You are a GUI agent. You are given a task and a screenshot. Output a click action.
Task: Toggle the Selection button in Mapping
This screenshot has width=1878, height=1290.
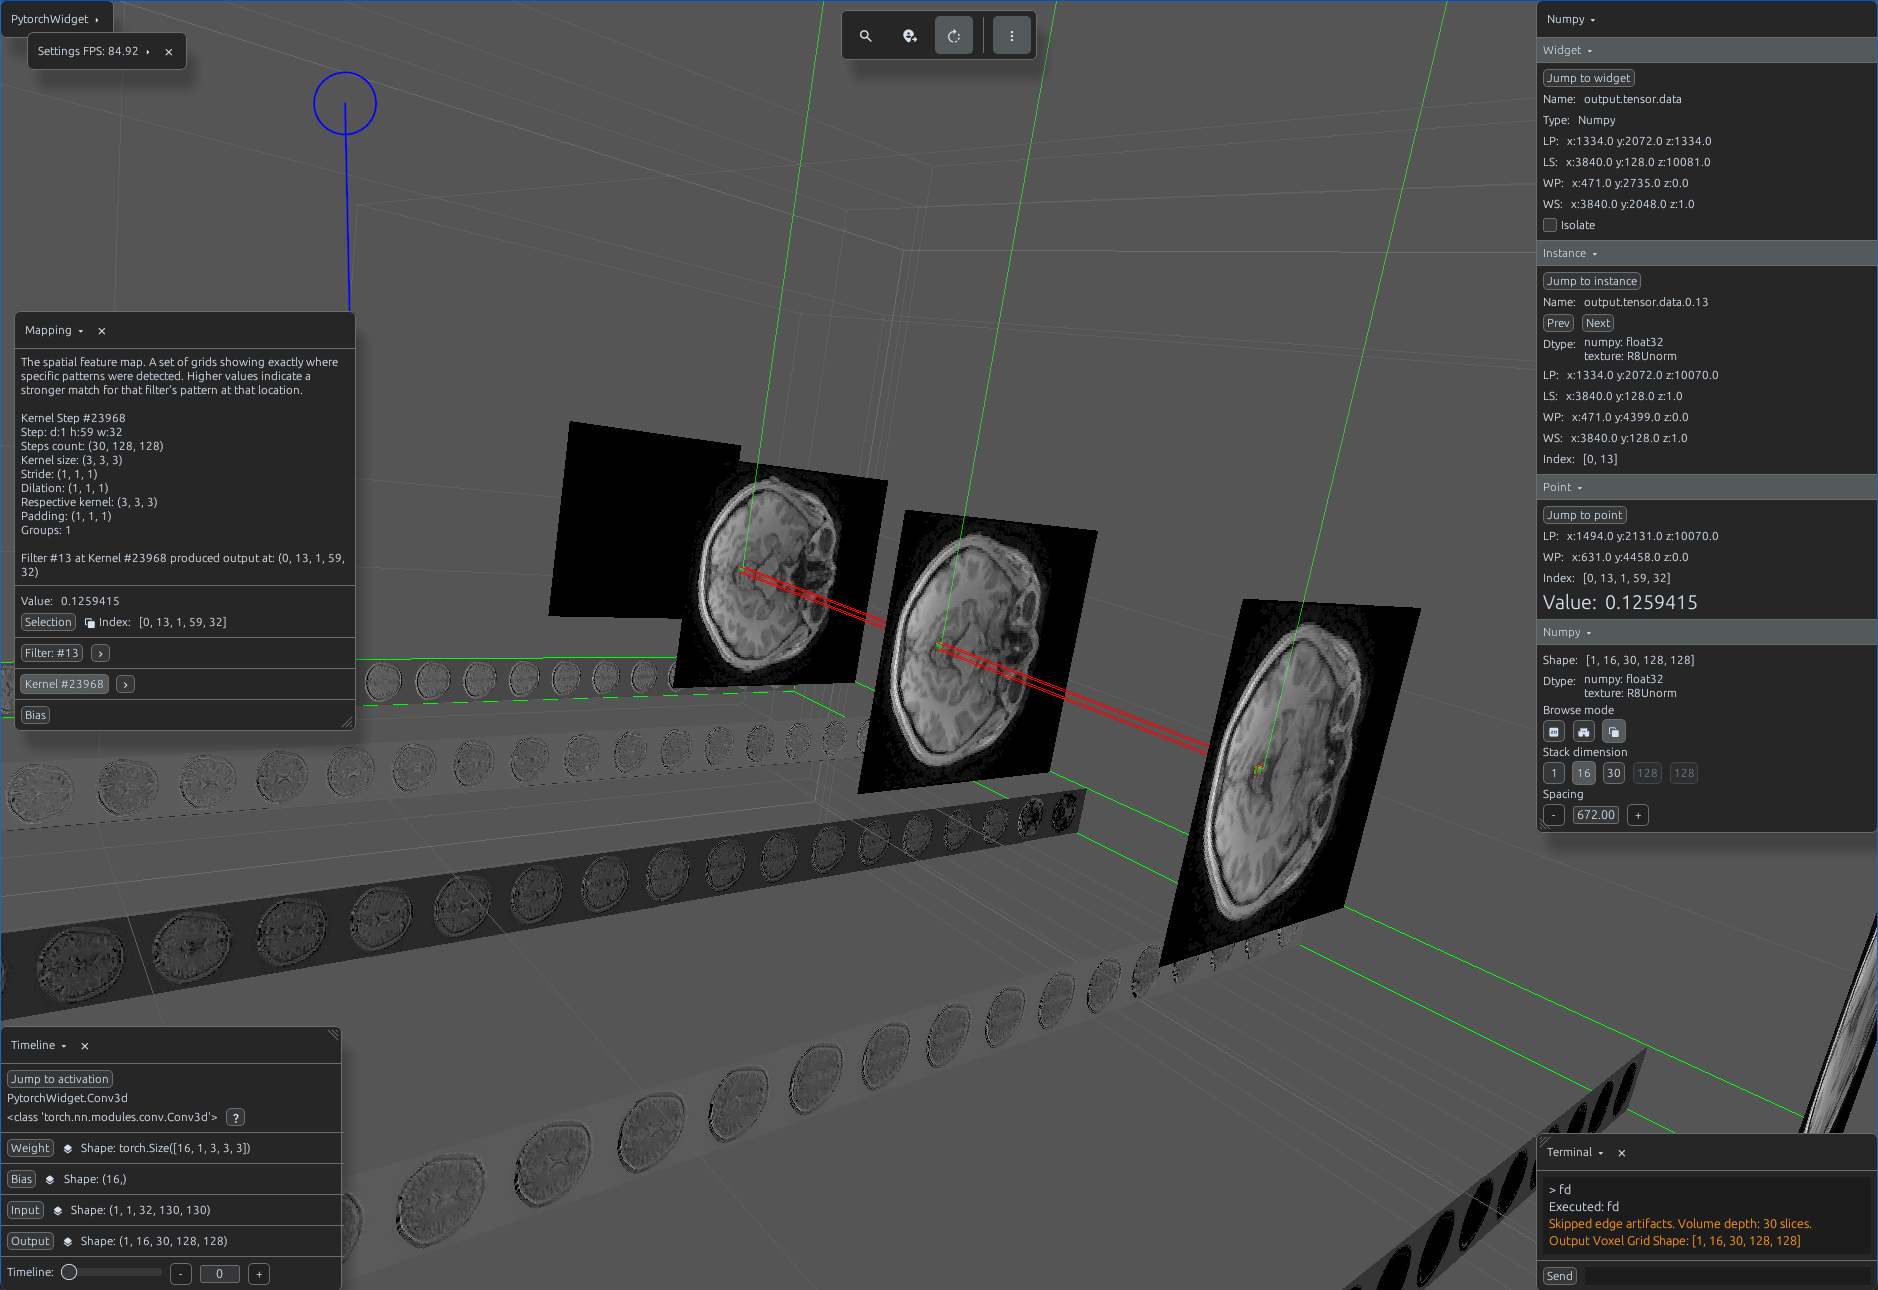pyautogui.click(x=48, y=623)
